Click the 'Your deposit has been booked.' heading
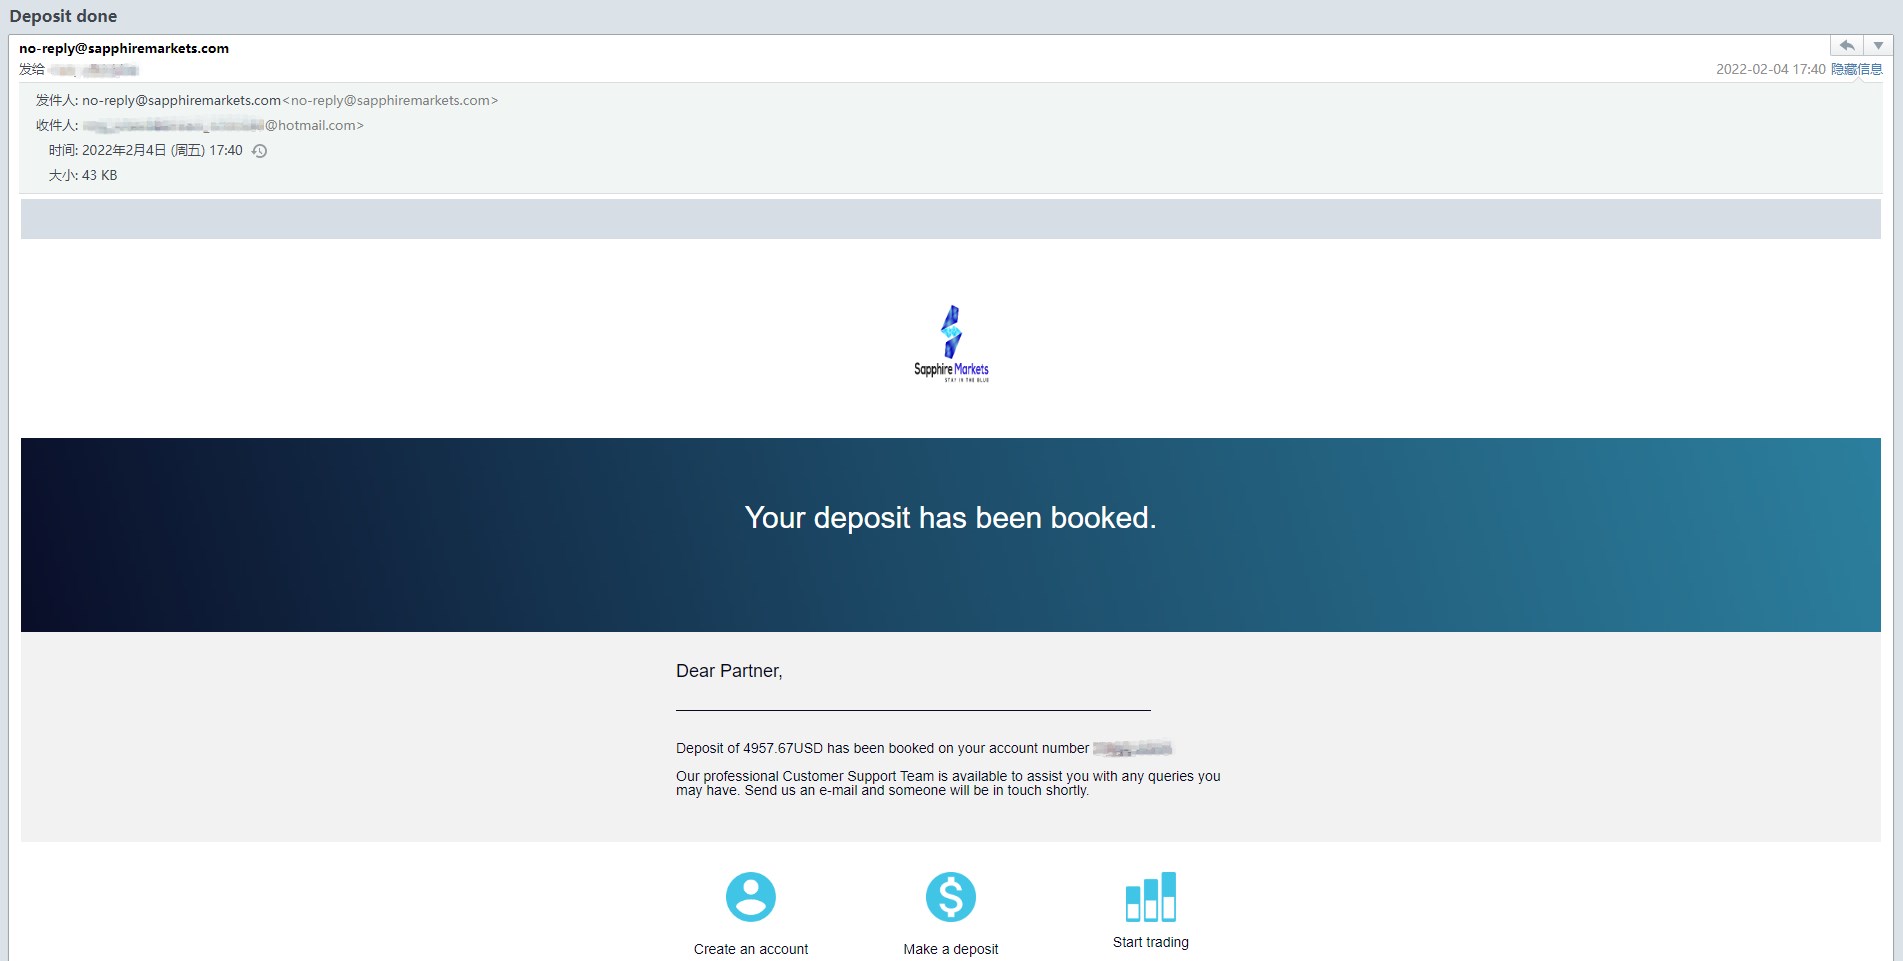This screenshot has width=1903, height=961. coord(950,518)
